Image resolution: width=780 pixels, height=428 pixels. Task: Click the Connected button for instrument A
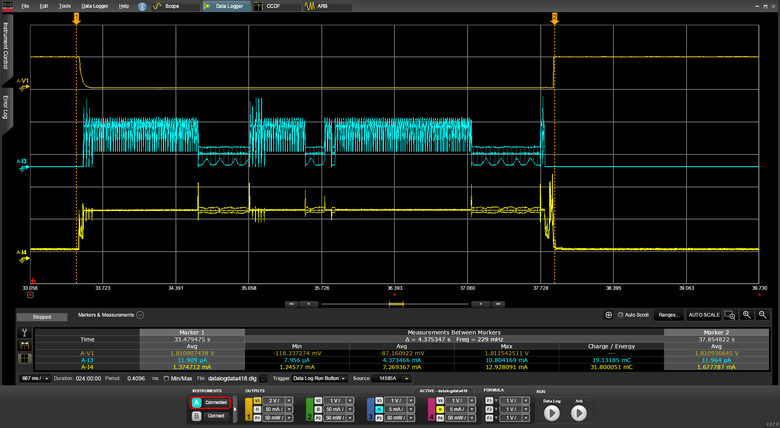tap(216, 403)
